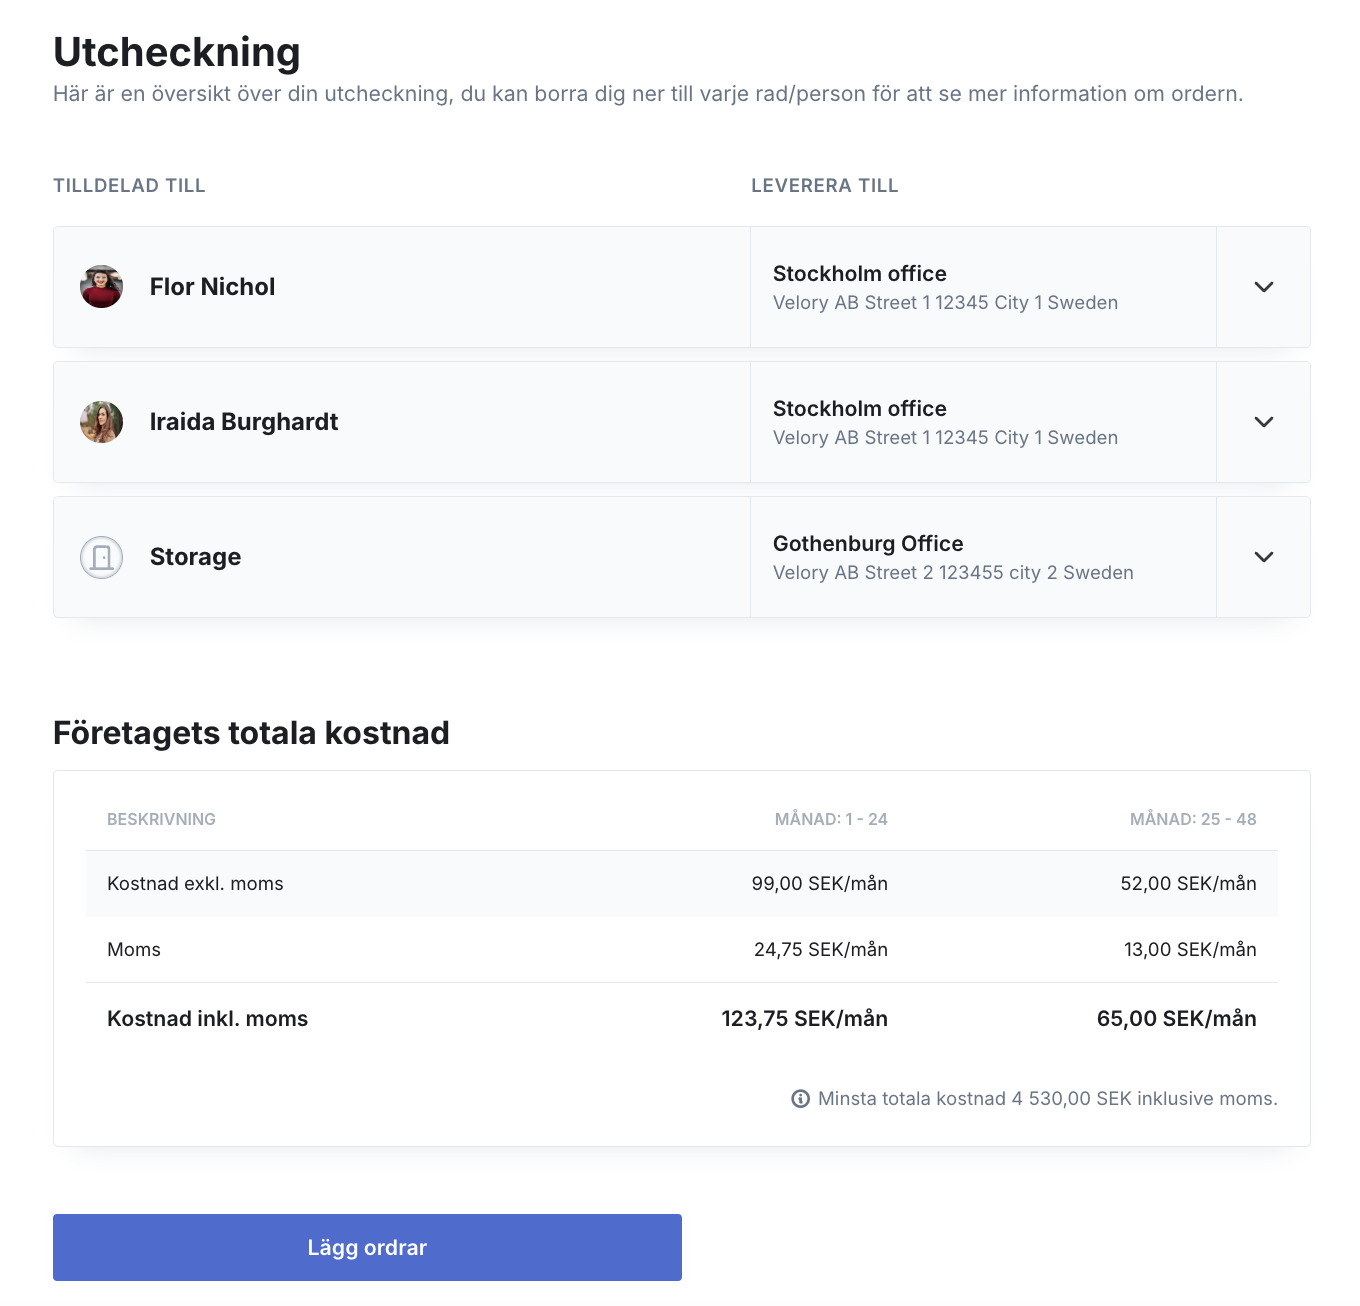Expand the Iraida Burghardt order row
1360x1306 pixels.
(1264, 422)
